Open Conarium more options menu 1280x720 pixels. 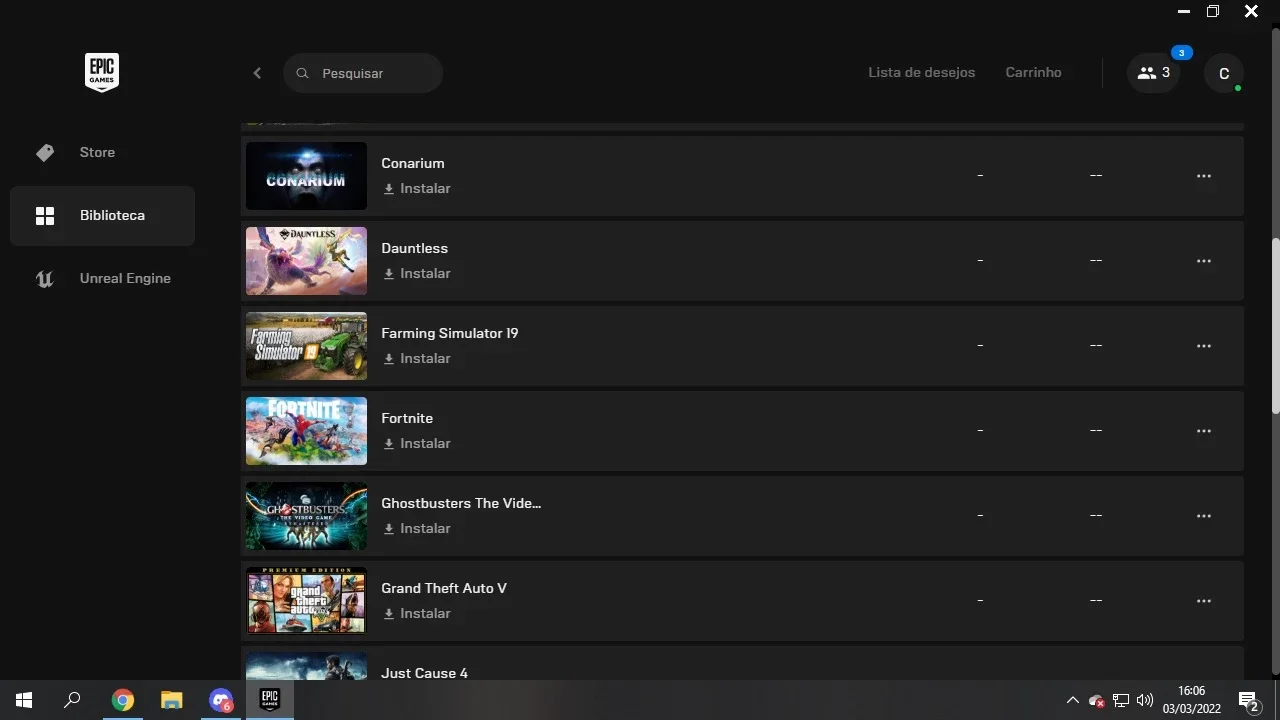pyautogui.click(x=1204, y=176)
